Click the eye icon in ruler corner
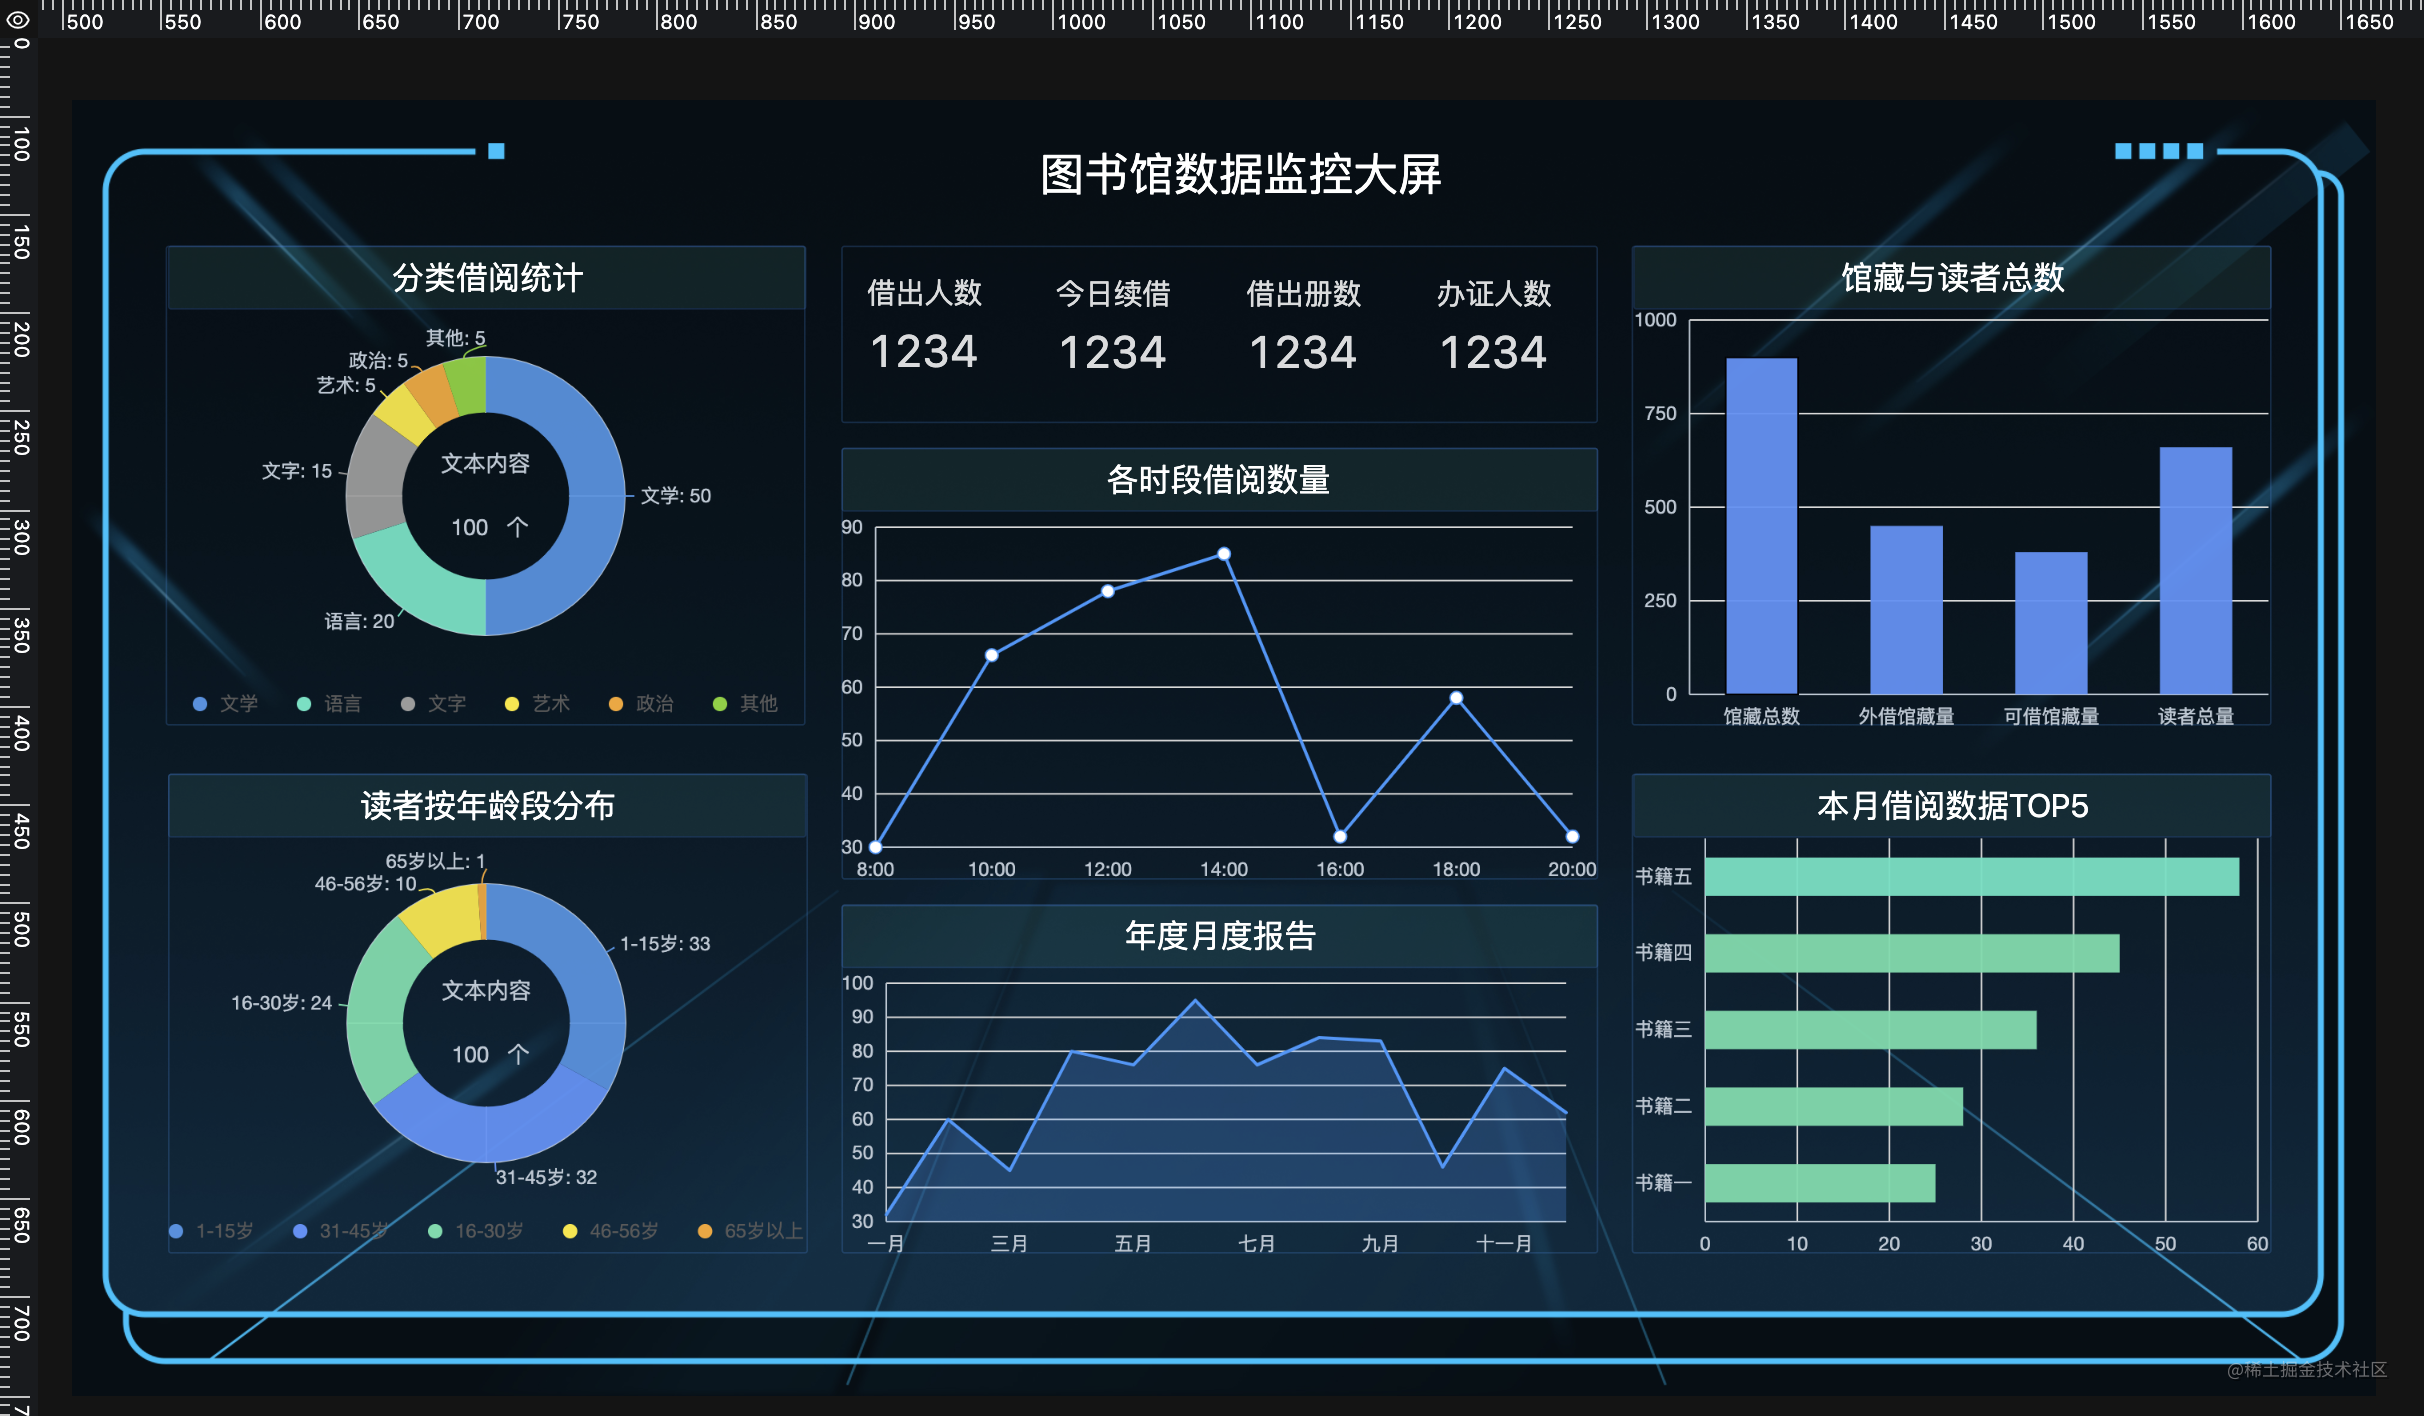 (x=18, y=19)
